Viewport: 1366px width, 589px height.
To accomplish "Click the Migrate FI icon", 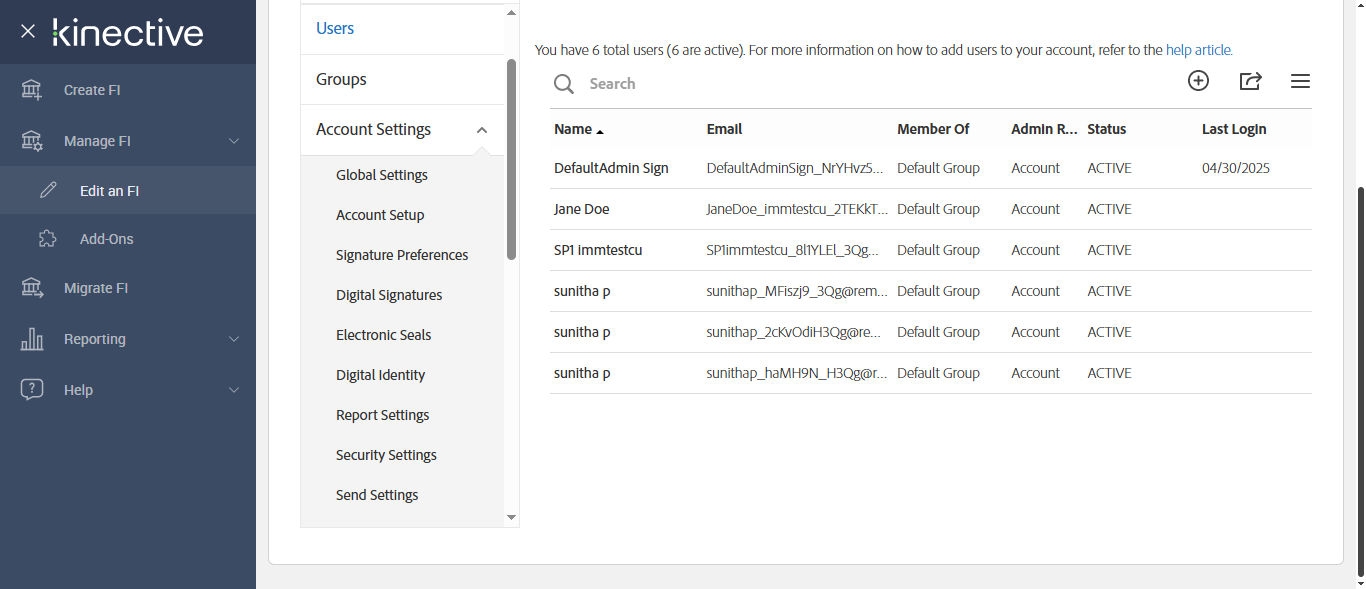I will (x=32, y=288).
